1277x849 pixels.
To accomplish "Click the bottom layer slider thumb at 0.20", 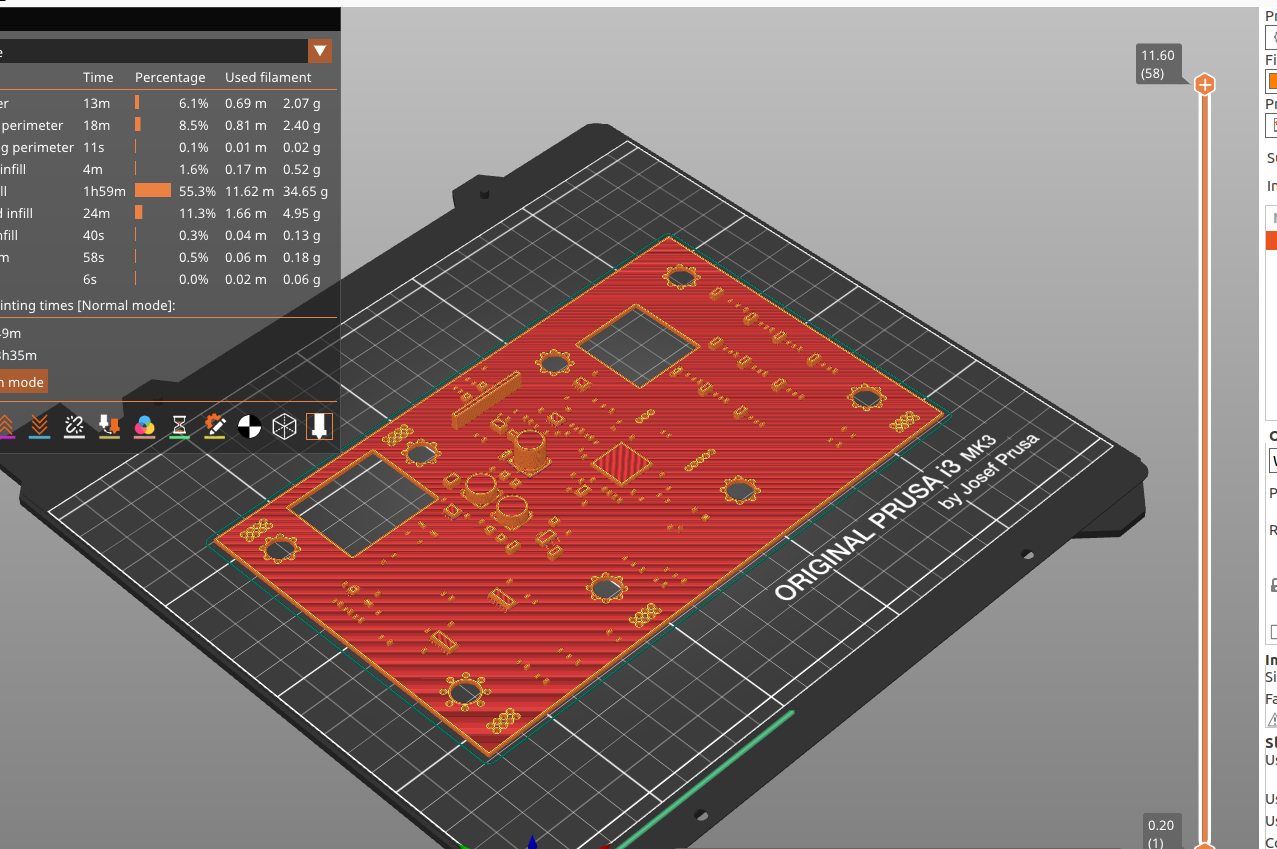I will (x=1205, y=845).
